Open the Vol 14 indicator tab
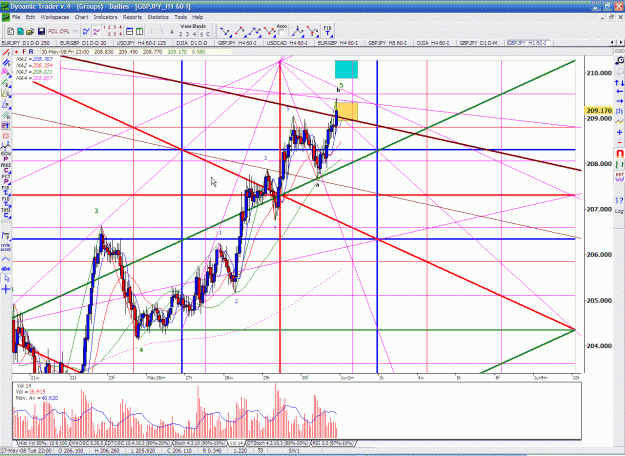This screenshot has height=456, width=625. 236,443
